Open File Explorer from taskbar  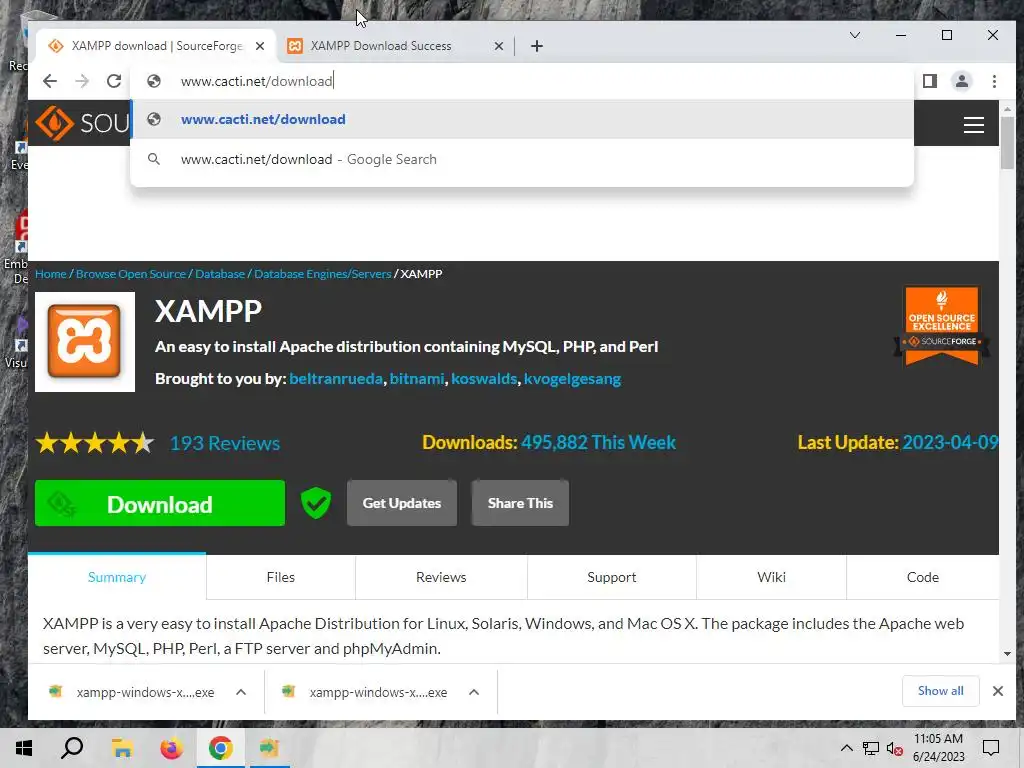pos(122,748)
